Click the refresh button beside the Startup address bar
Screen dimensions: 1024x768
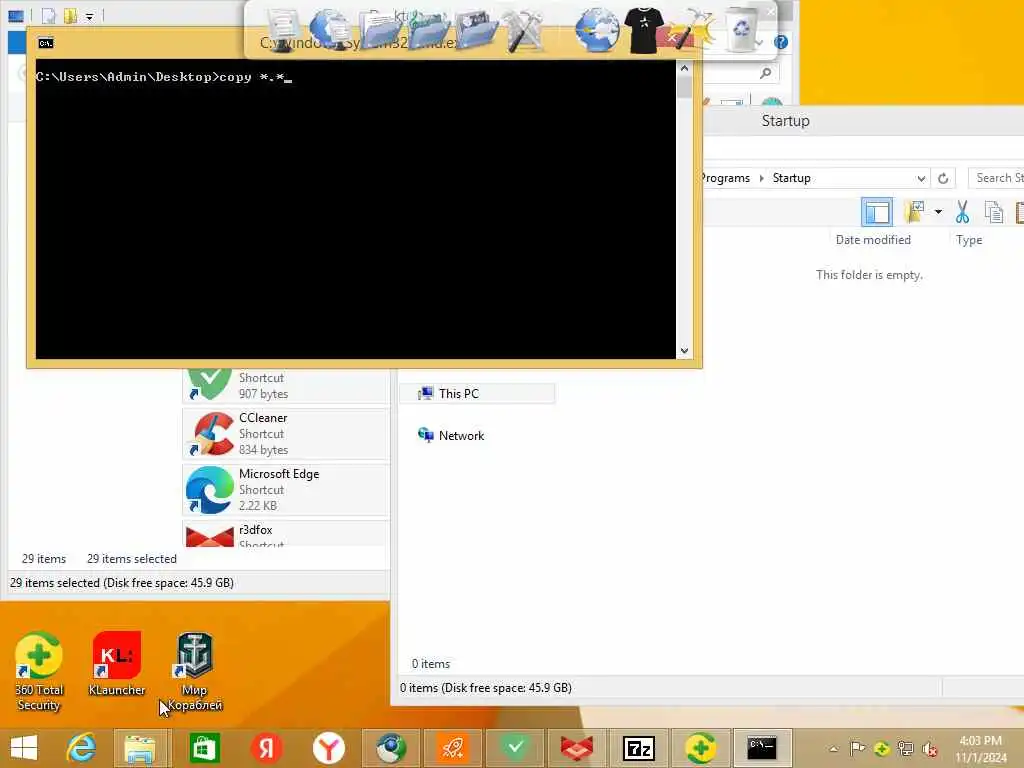943,178
